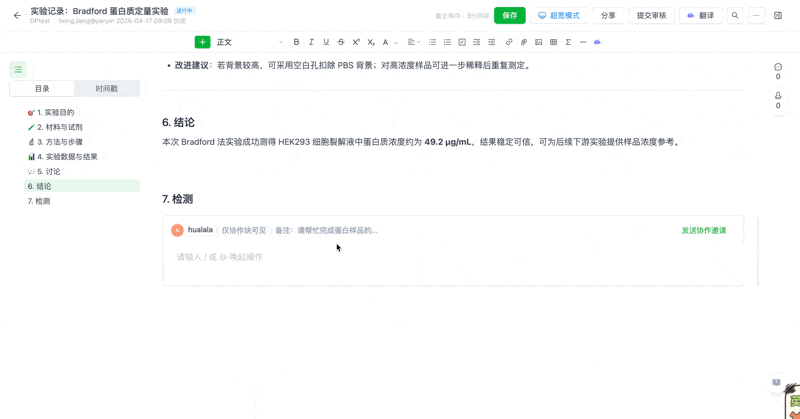Open the more options ellipsis menu

tap(756, 16)
